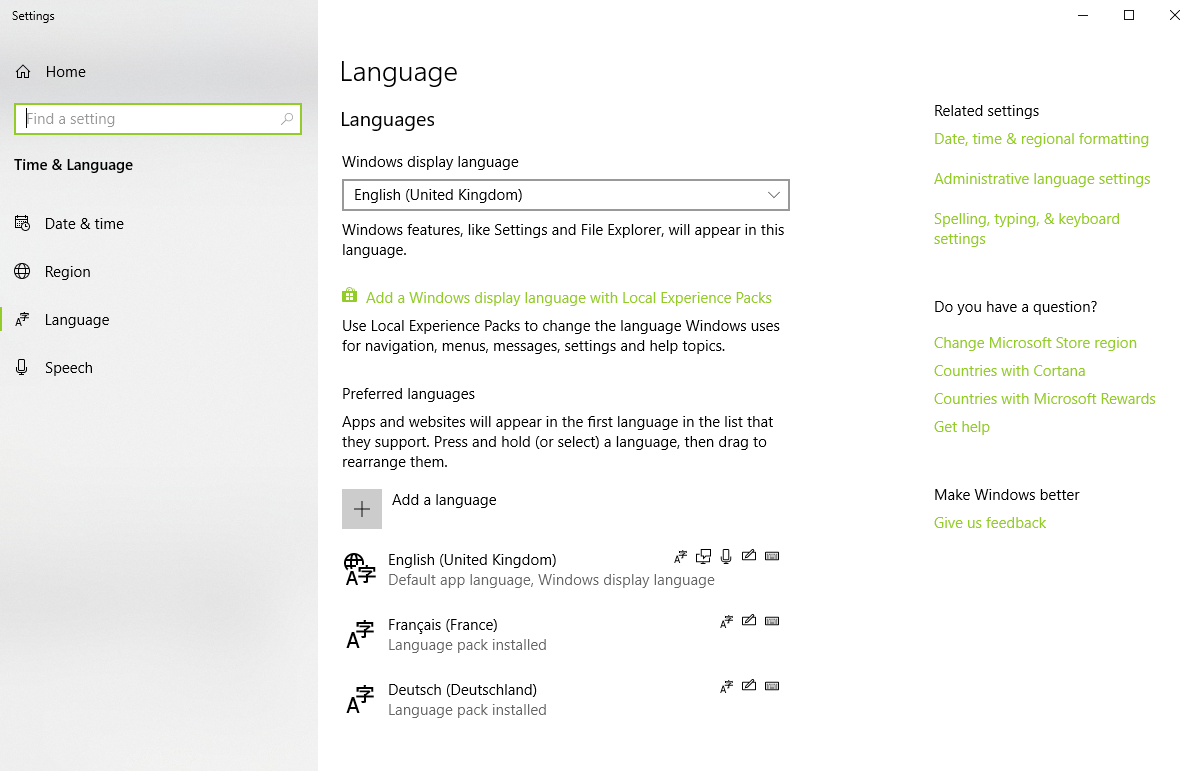Viewport: 1187px width, 771px height.
Task: Select the English (United Kingdom) preferred language entry
Action: click(565, 570)
